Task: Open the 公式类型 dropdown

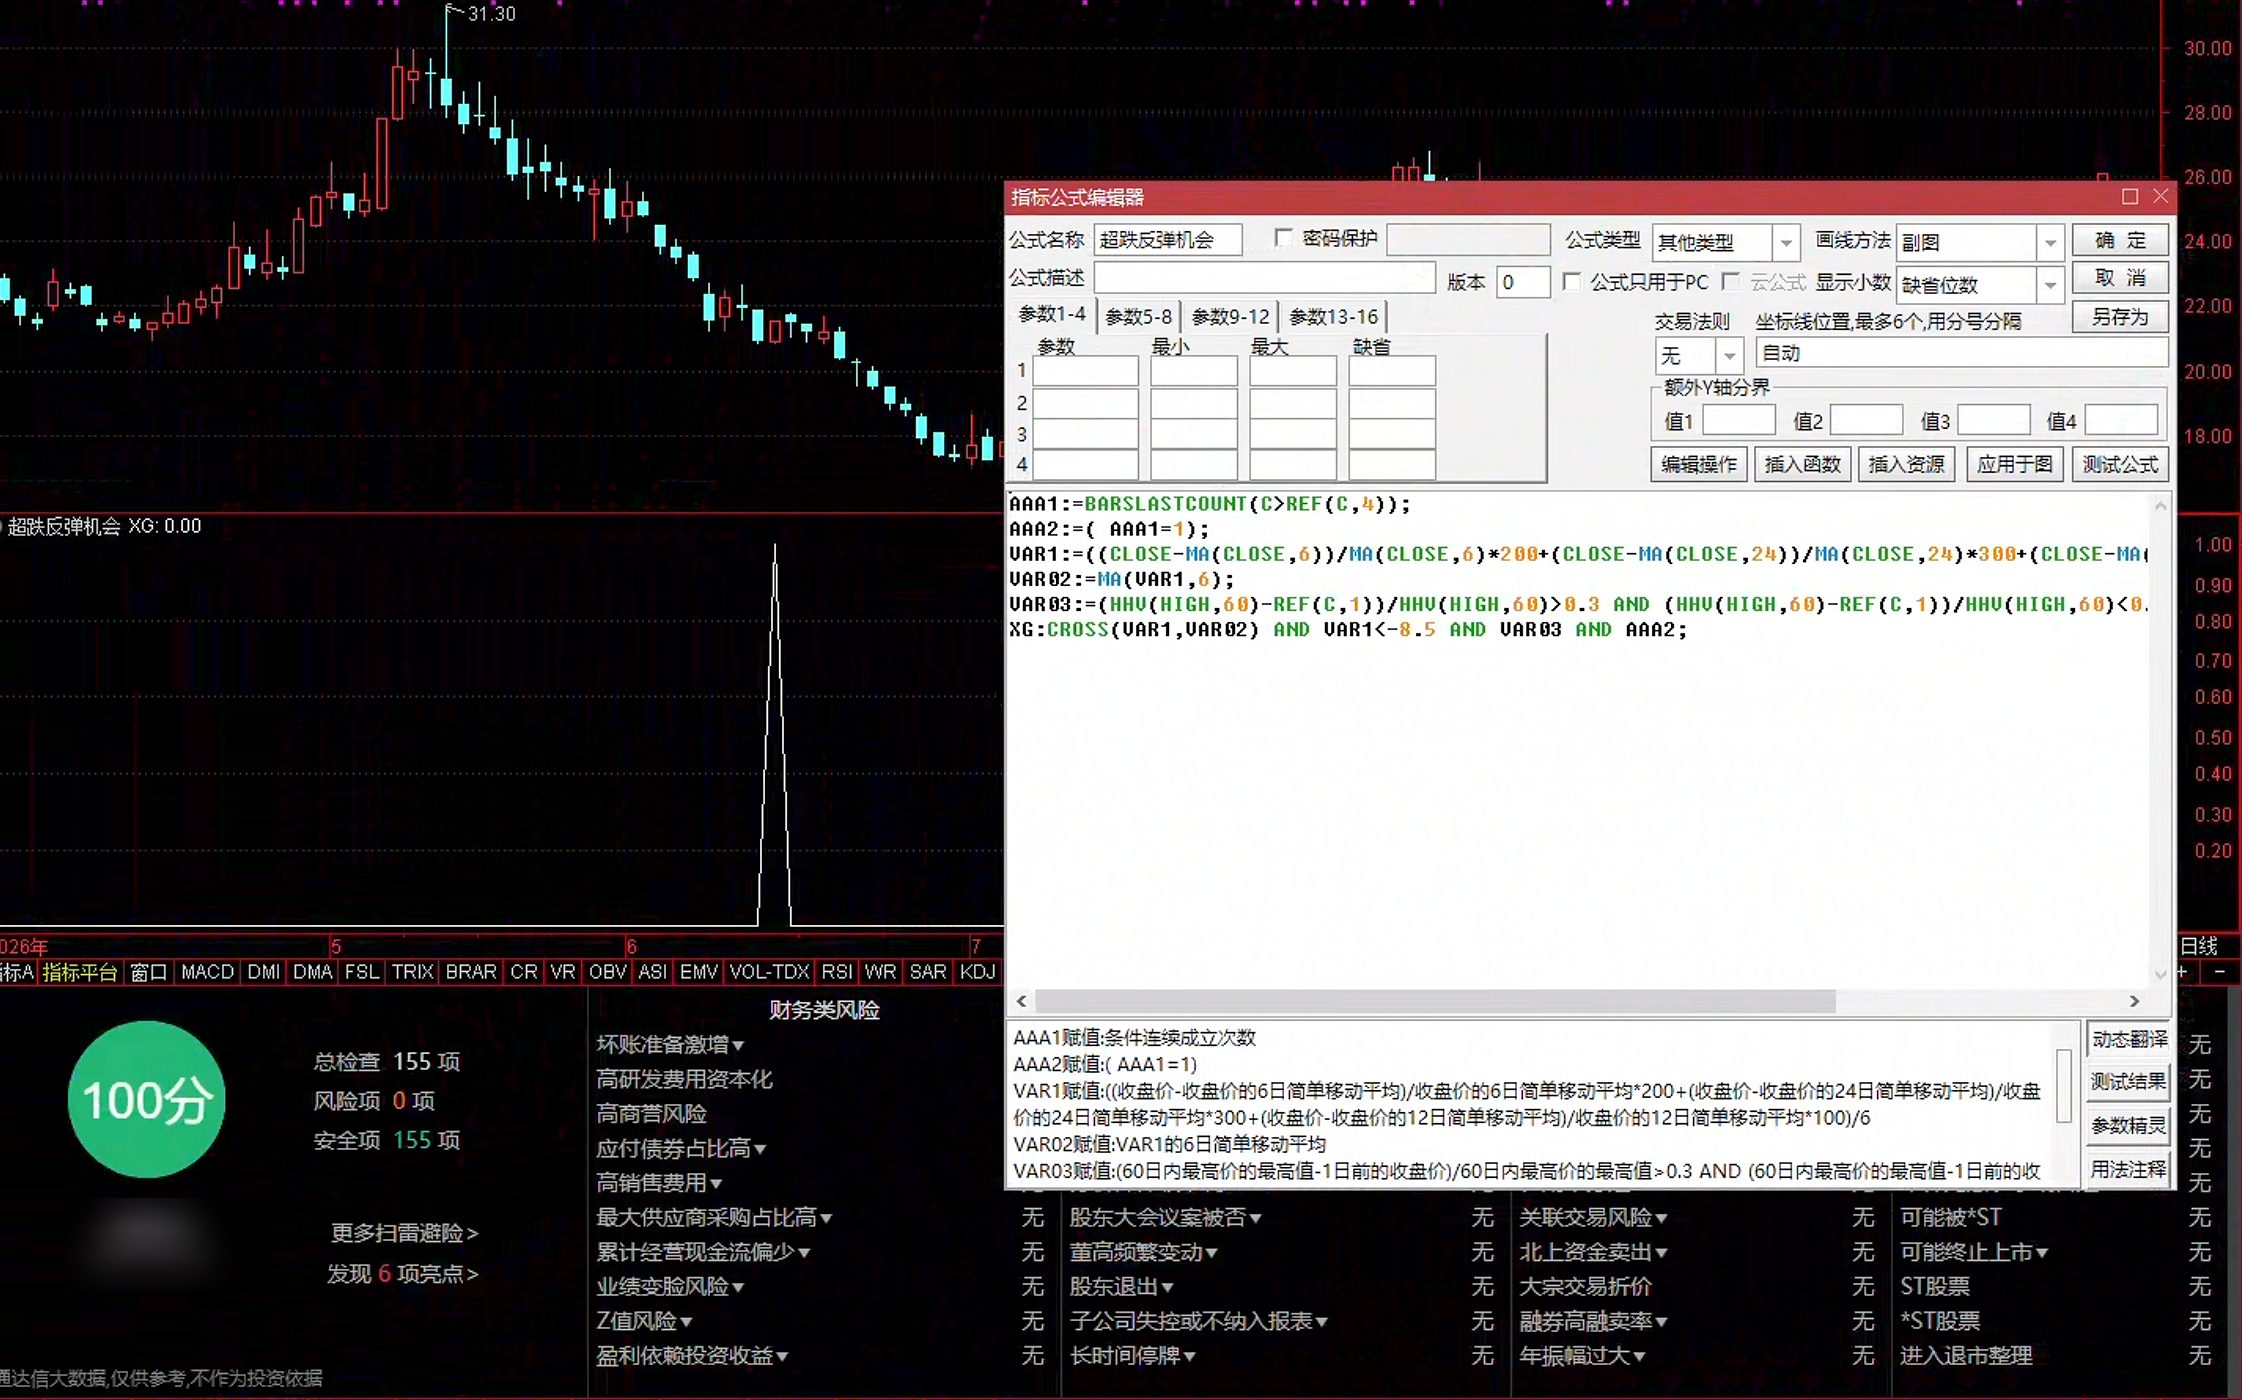Action: pyautogui.click(x=1785, y=243)
